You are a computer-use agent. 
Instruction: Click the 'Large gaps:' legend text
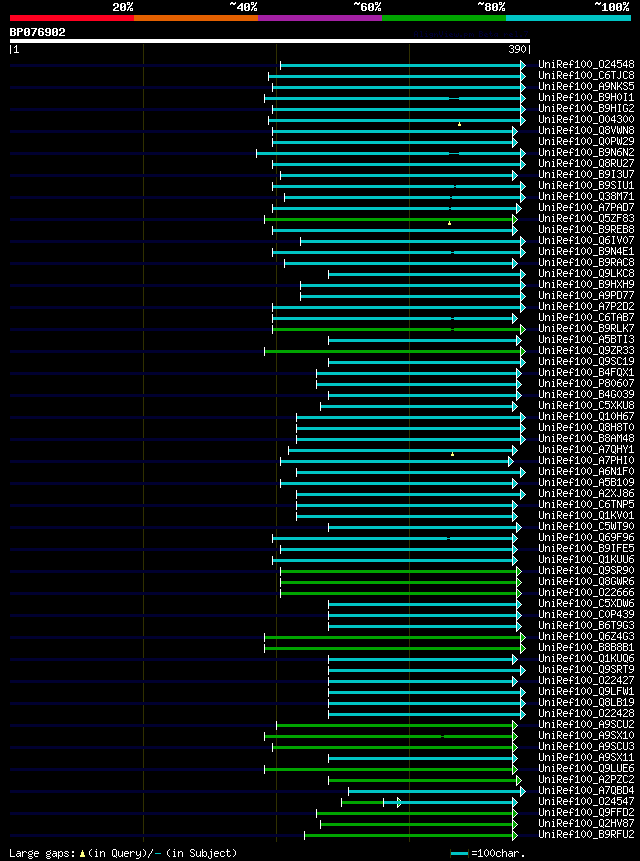[42, 853]
